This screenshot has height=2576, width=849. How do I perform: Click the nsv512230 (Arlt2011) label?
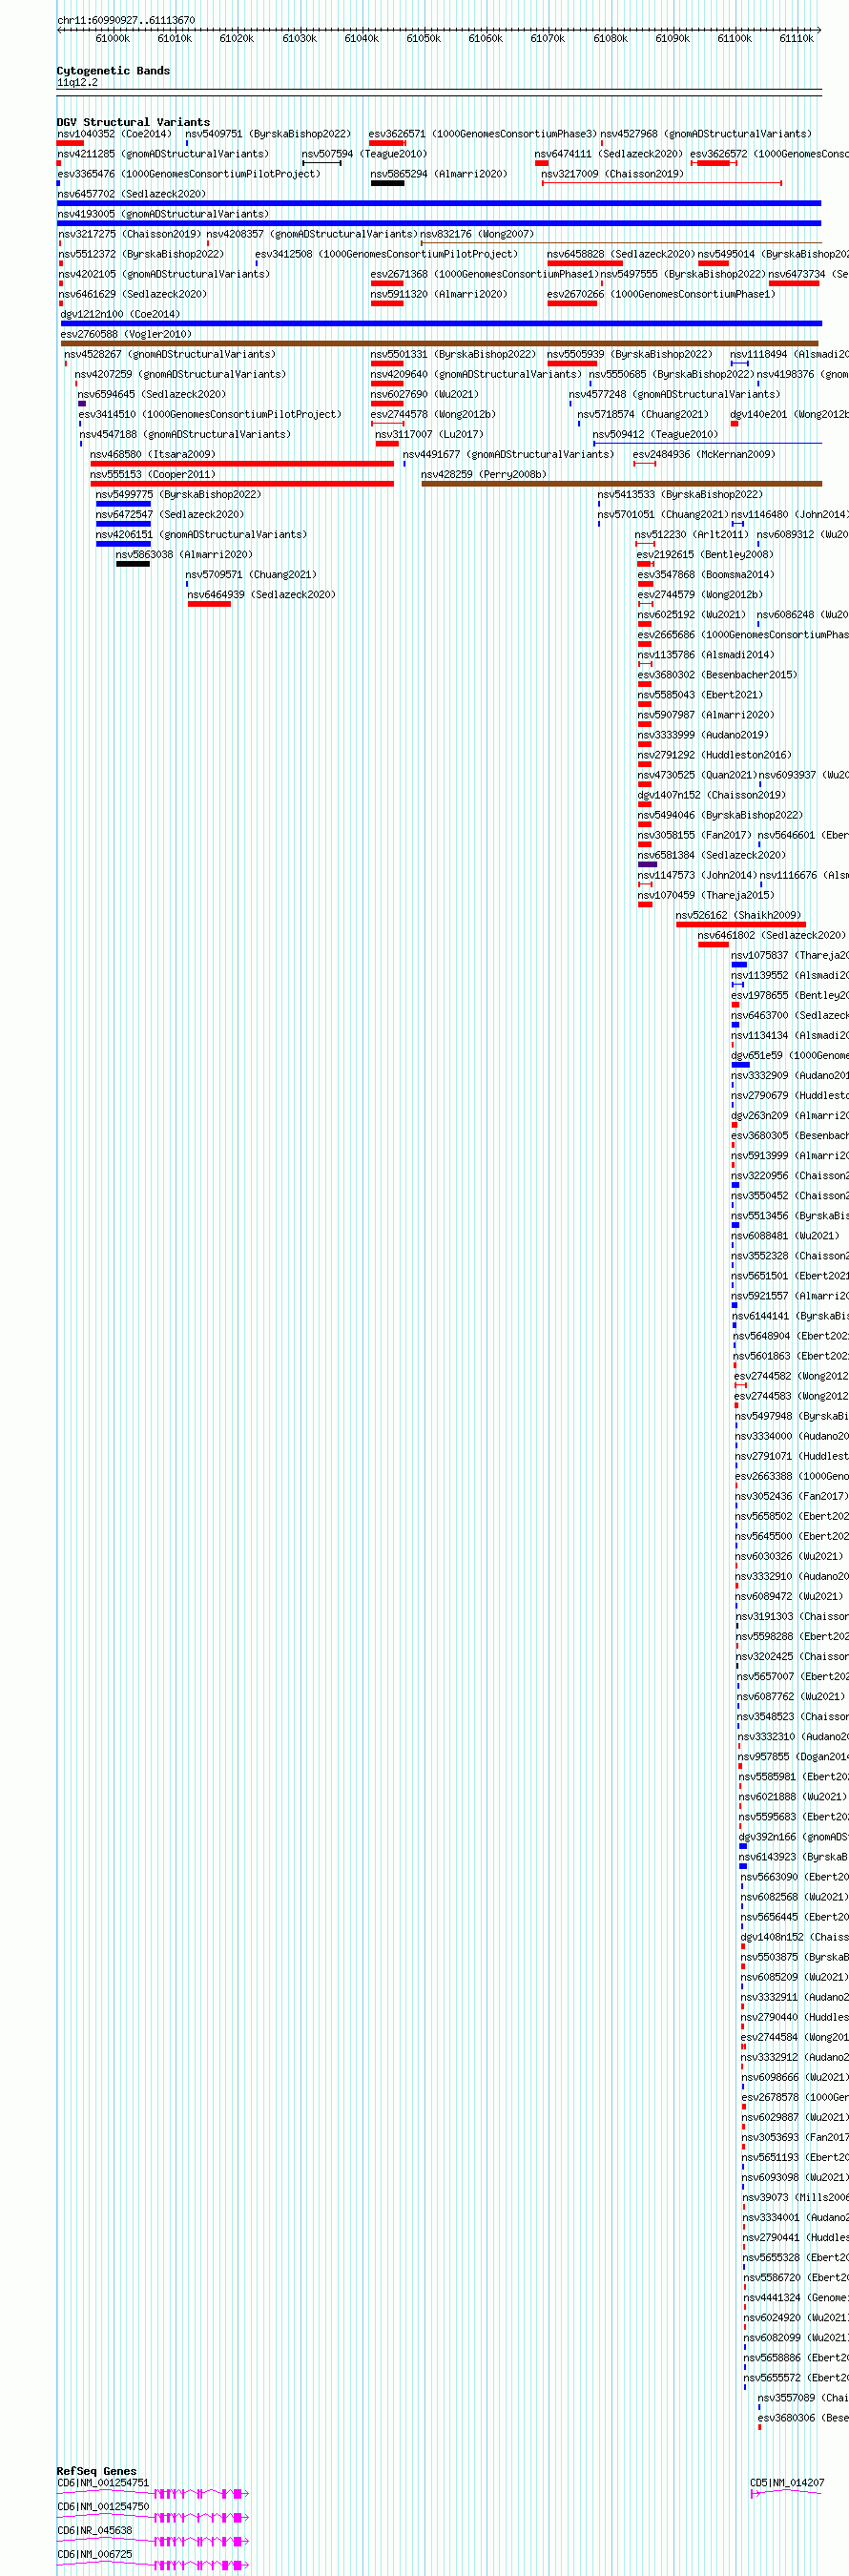(x=691, y=534)
